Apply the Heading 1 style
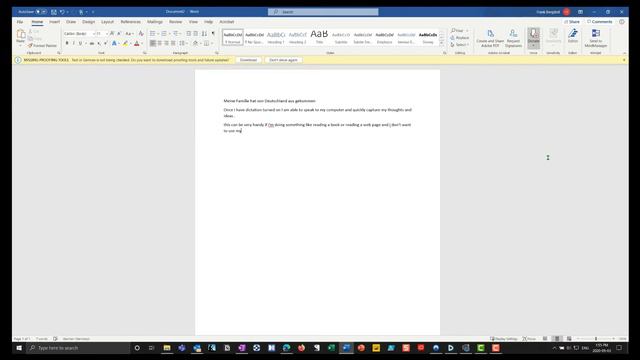This screenshot has width=640, height=360. pyautogui.click(x=276, y=37)
